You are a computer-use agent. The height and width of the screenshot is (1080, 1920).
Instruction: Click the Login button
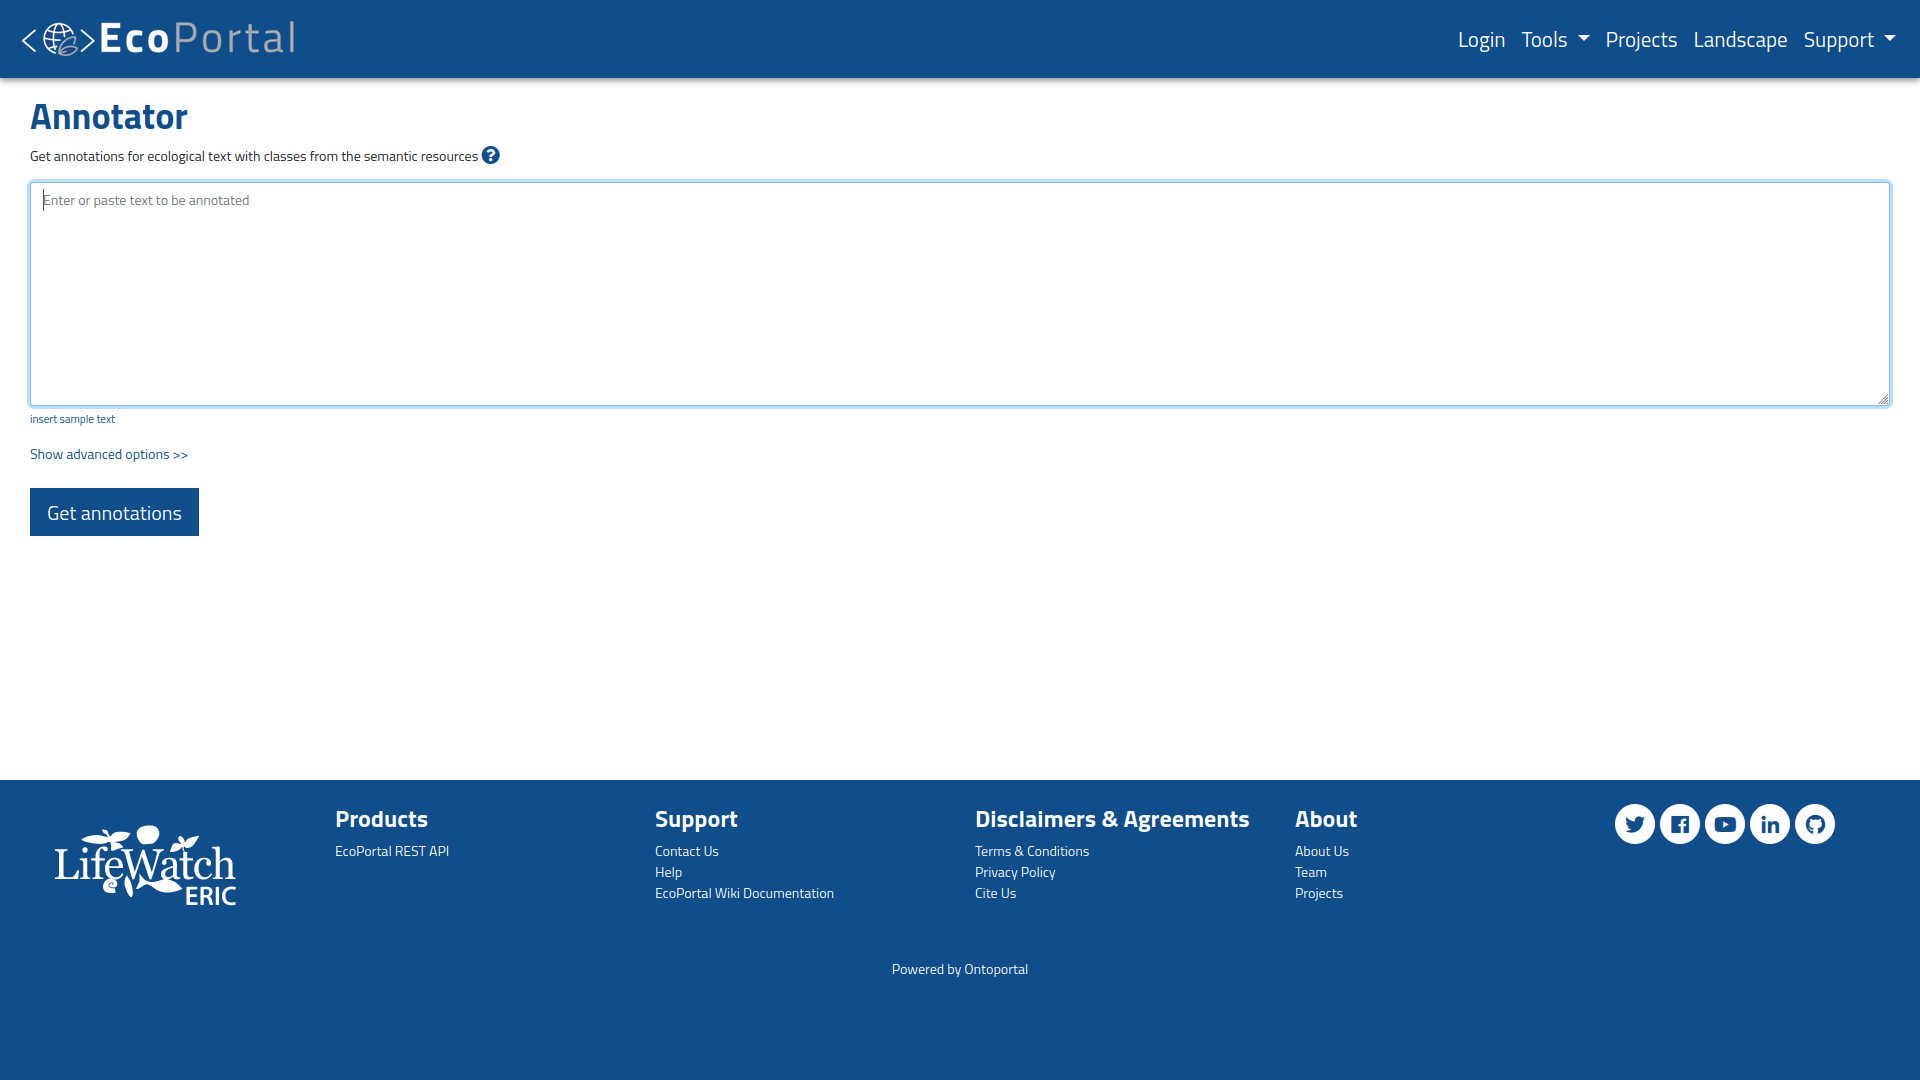[x=1482, y=40]
